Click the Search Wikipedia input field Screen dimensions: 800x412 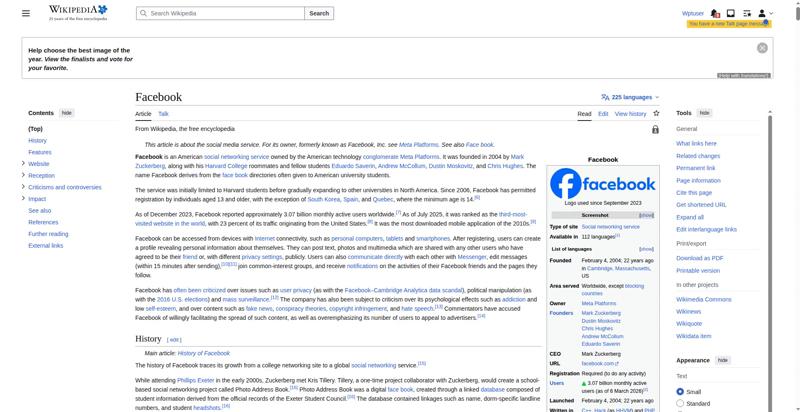[x=220, y=13]
